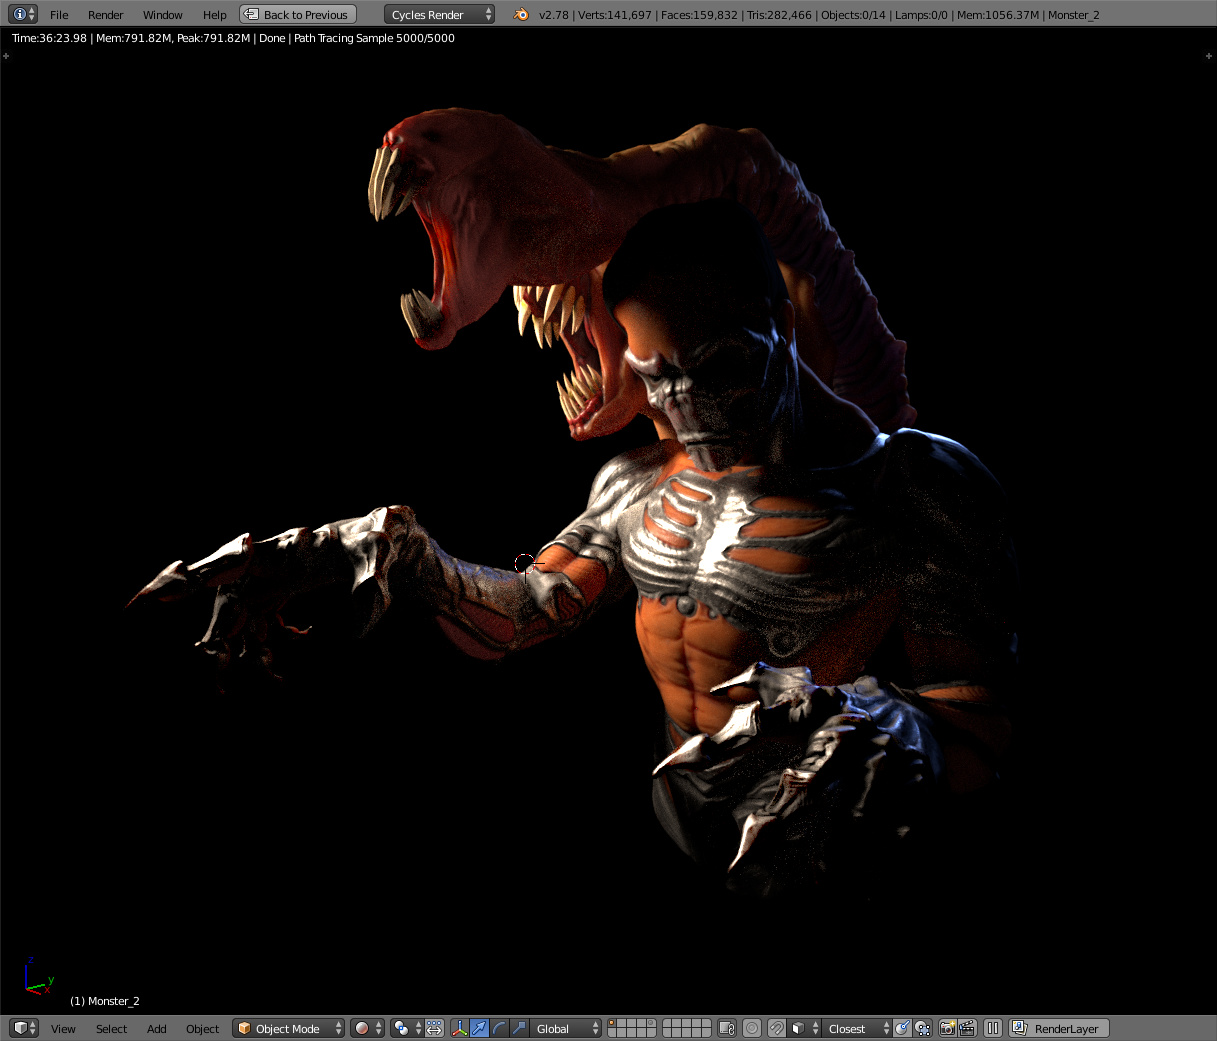Viewport: 1217px width, 1041px height.
Task: Open the pivot point selector
Action: (407, 1028)
